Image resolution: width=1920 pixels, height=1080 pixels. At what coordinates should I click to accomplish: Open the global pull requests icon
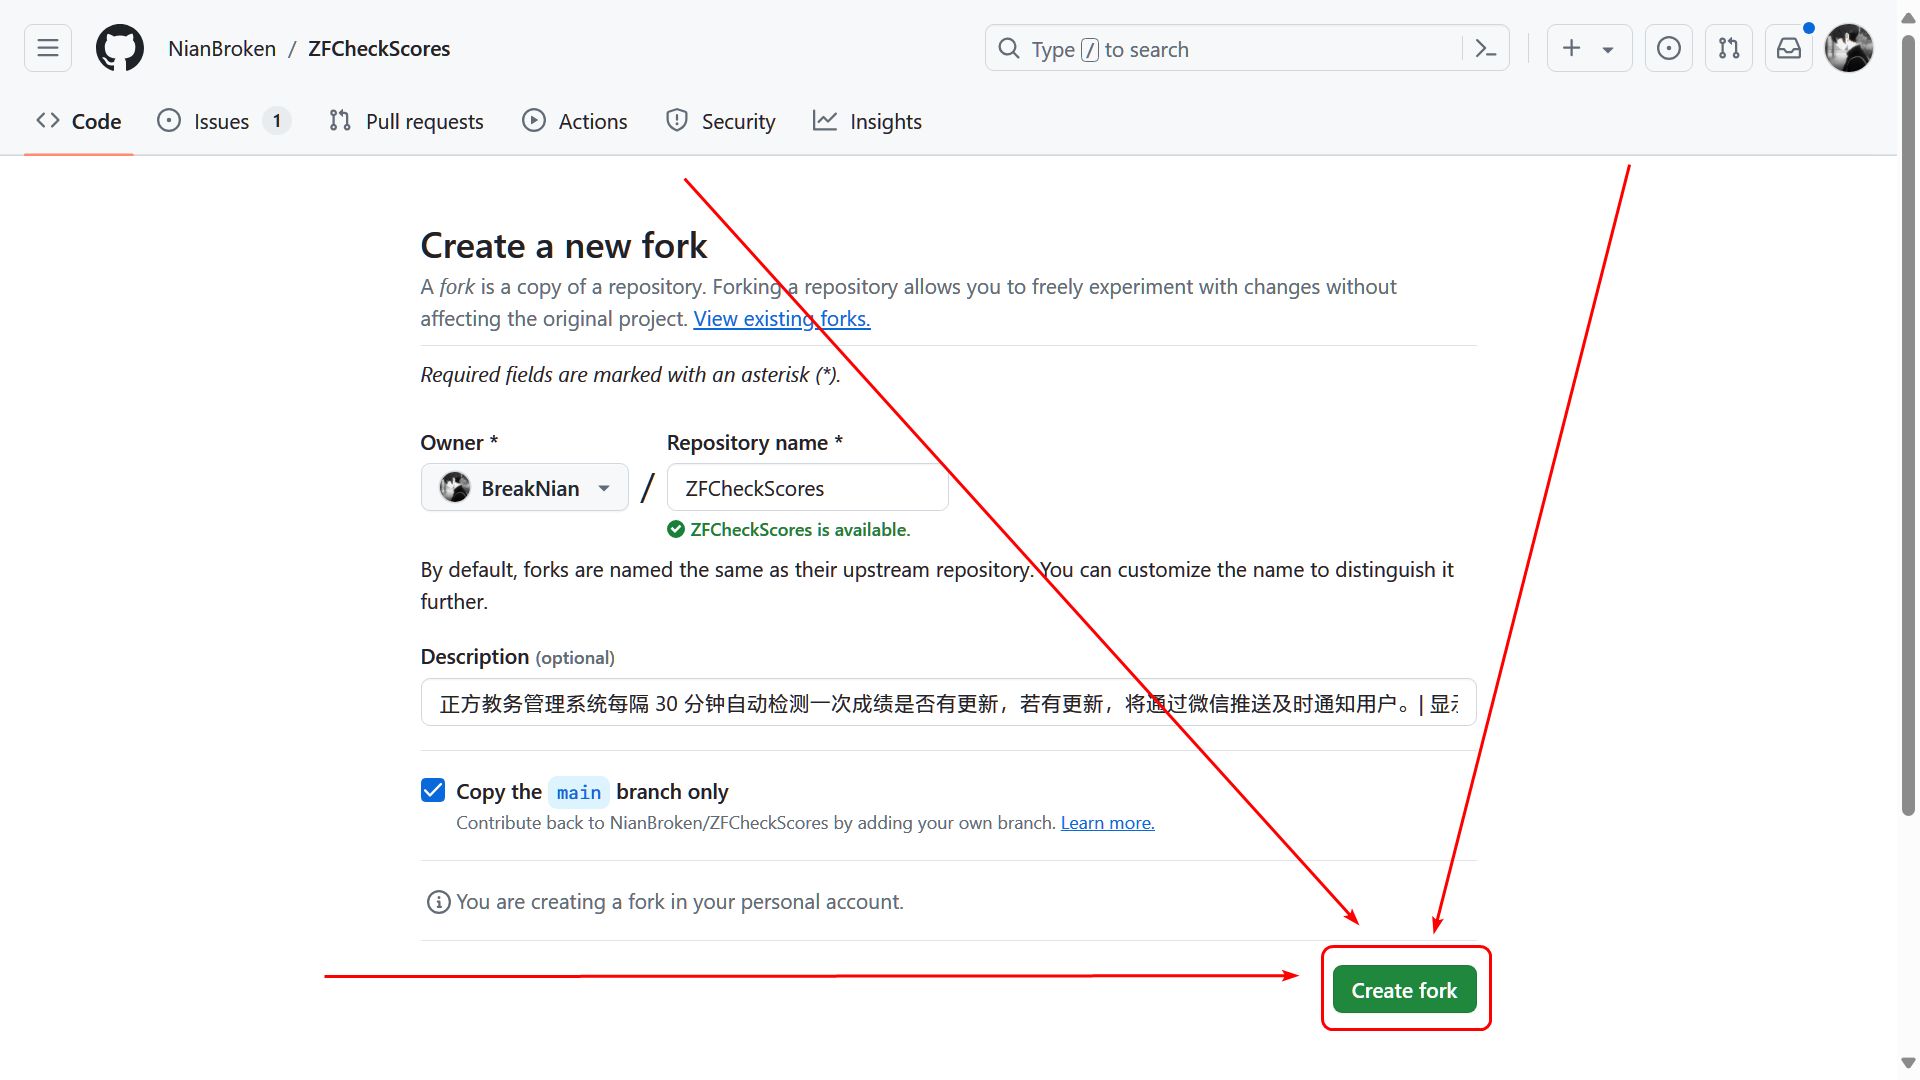[x=1728, y=48]
